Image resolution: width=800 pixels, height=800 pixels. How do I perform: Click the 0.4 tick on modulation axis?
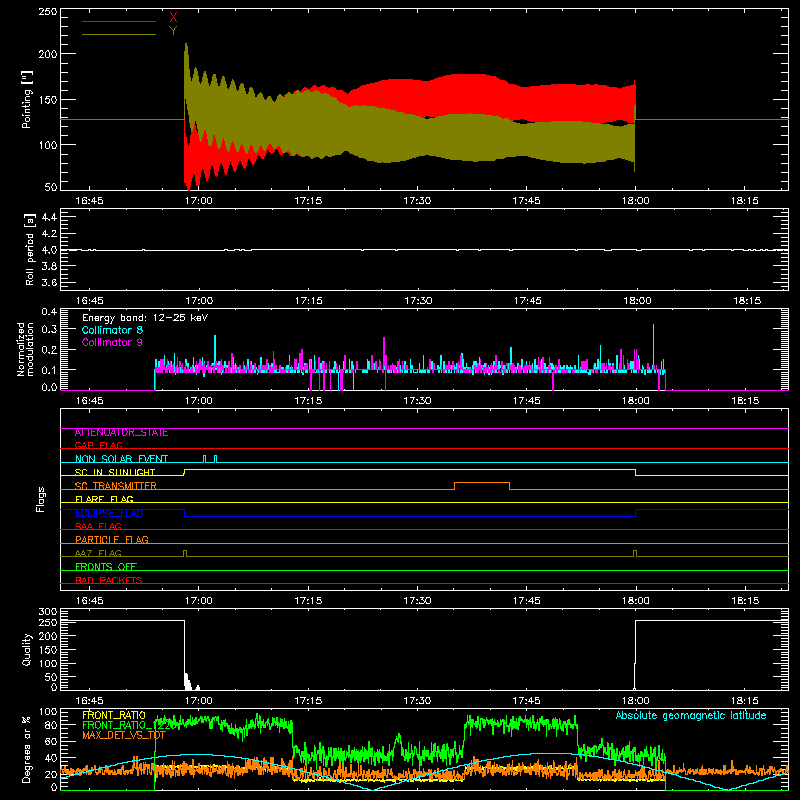(x=49, y=312)
